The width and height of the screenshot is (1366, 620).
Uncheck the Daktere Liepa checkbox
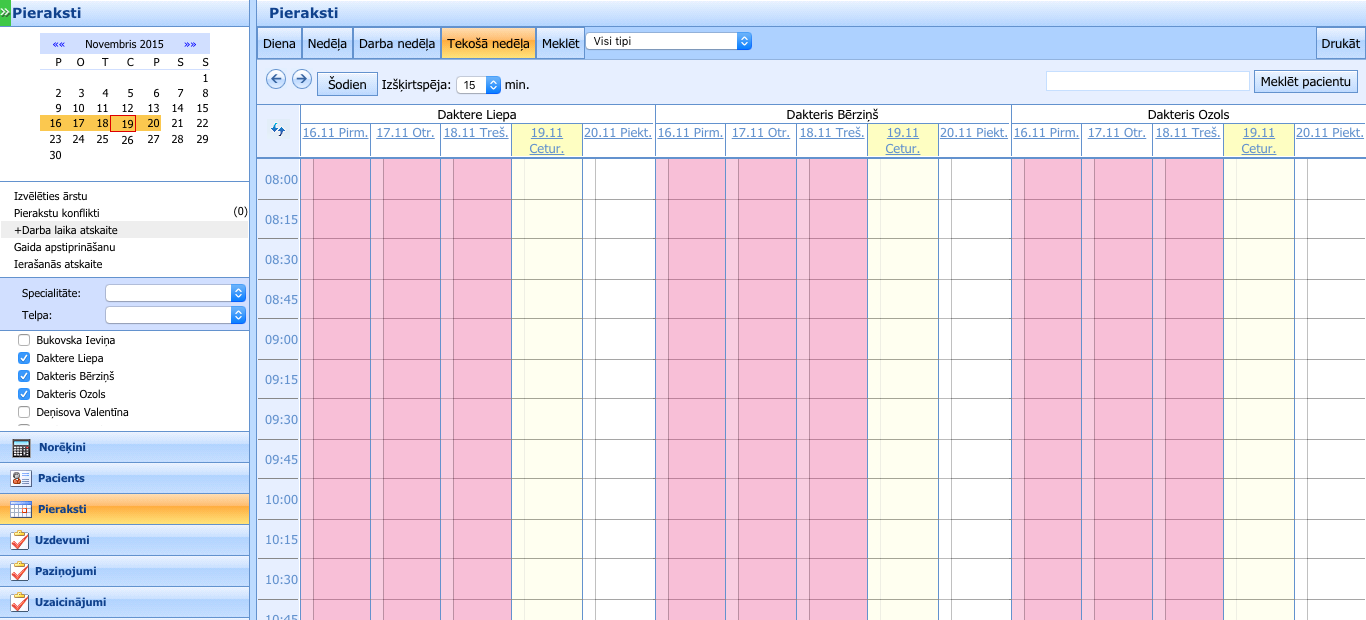point(24,358)
